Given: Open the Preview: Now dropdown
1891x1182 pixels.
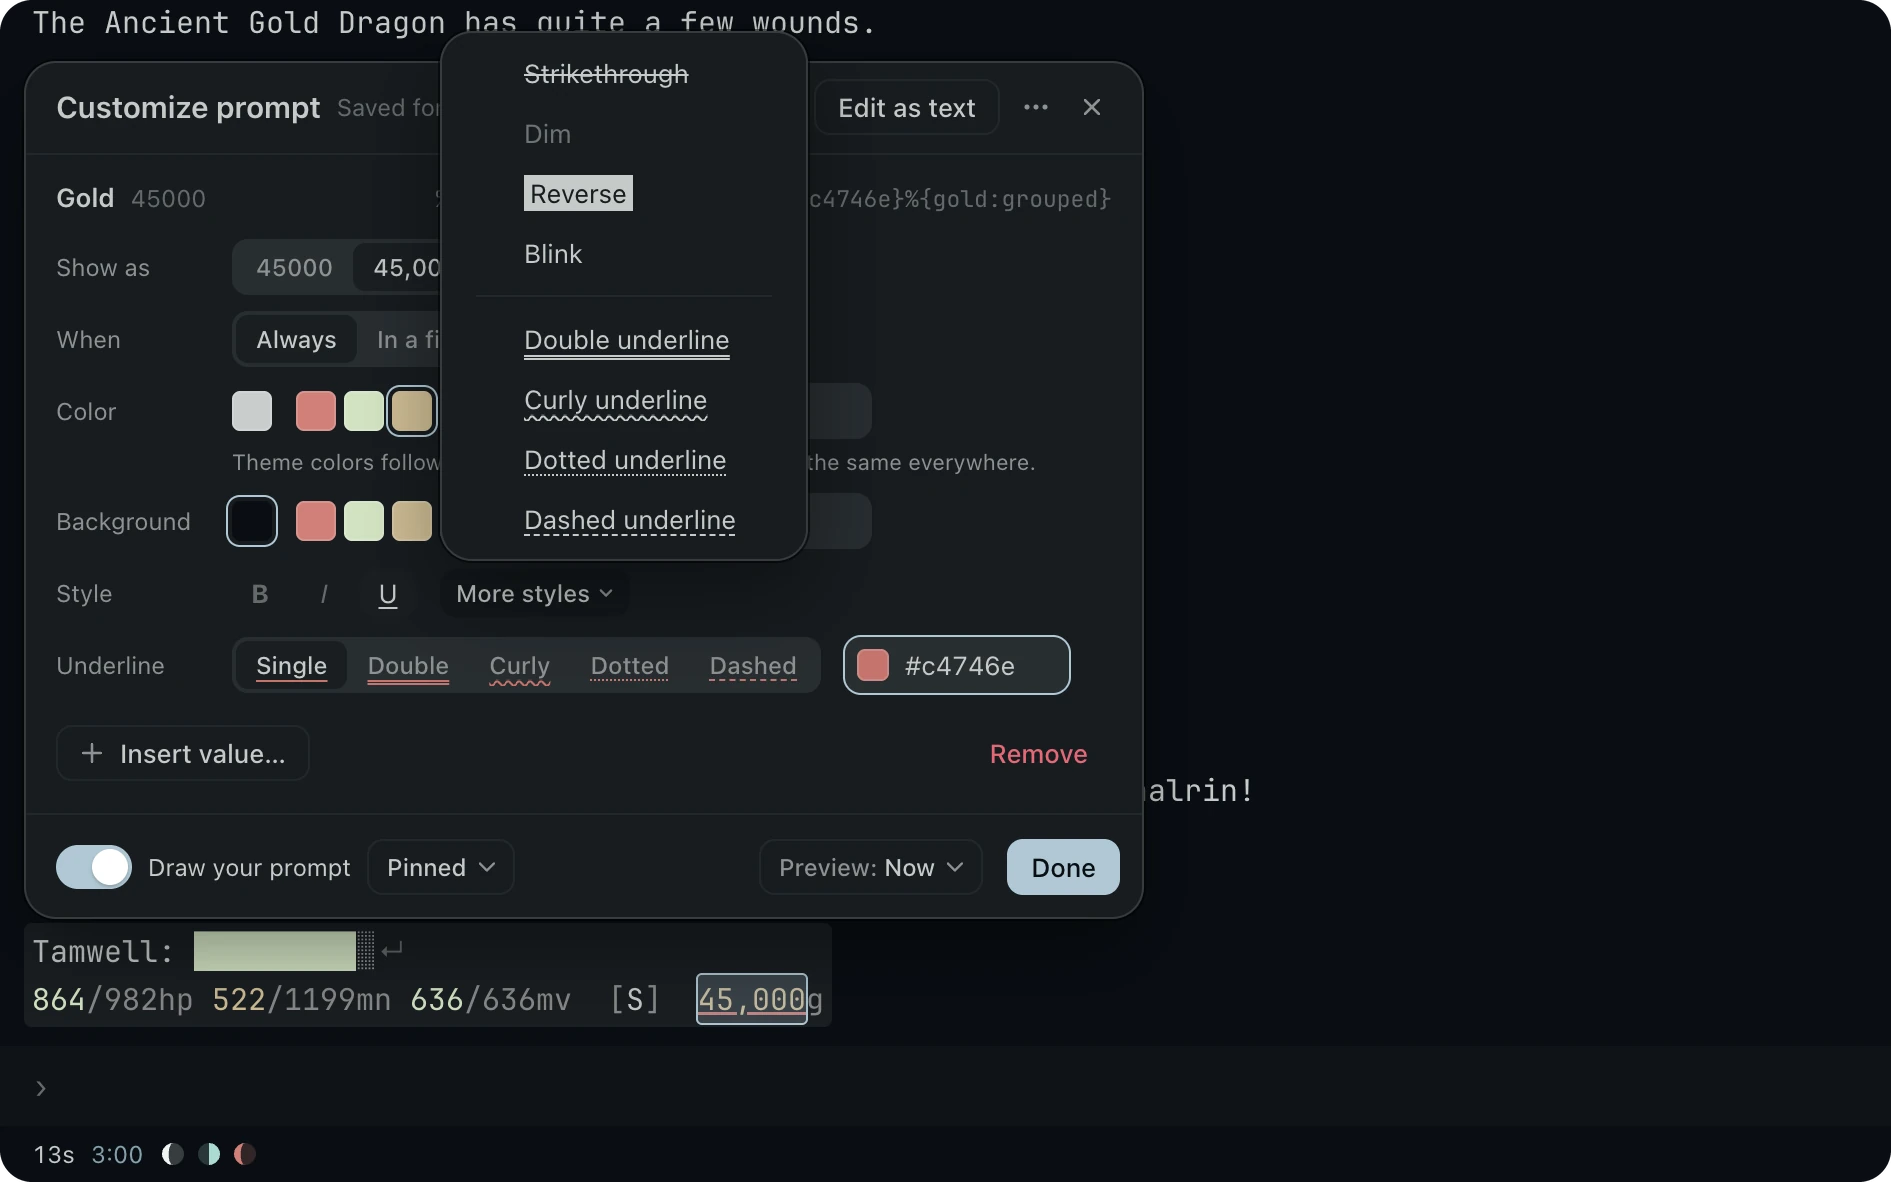Looking at the screenshot, I should pyautogui.click(x=871, y=867).
